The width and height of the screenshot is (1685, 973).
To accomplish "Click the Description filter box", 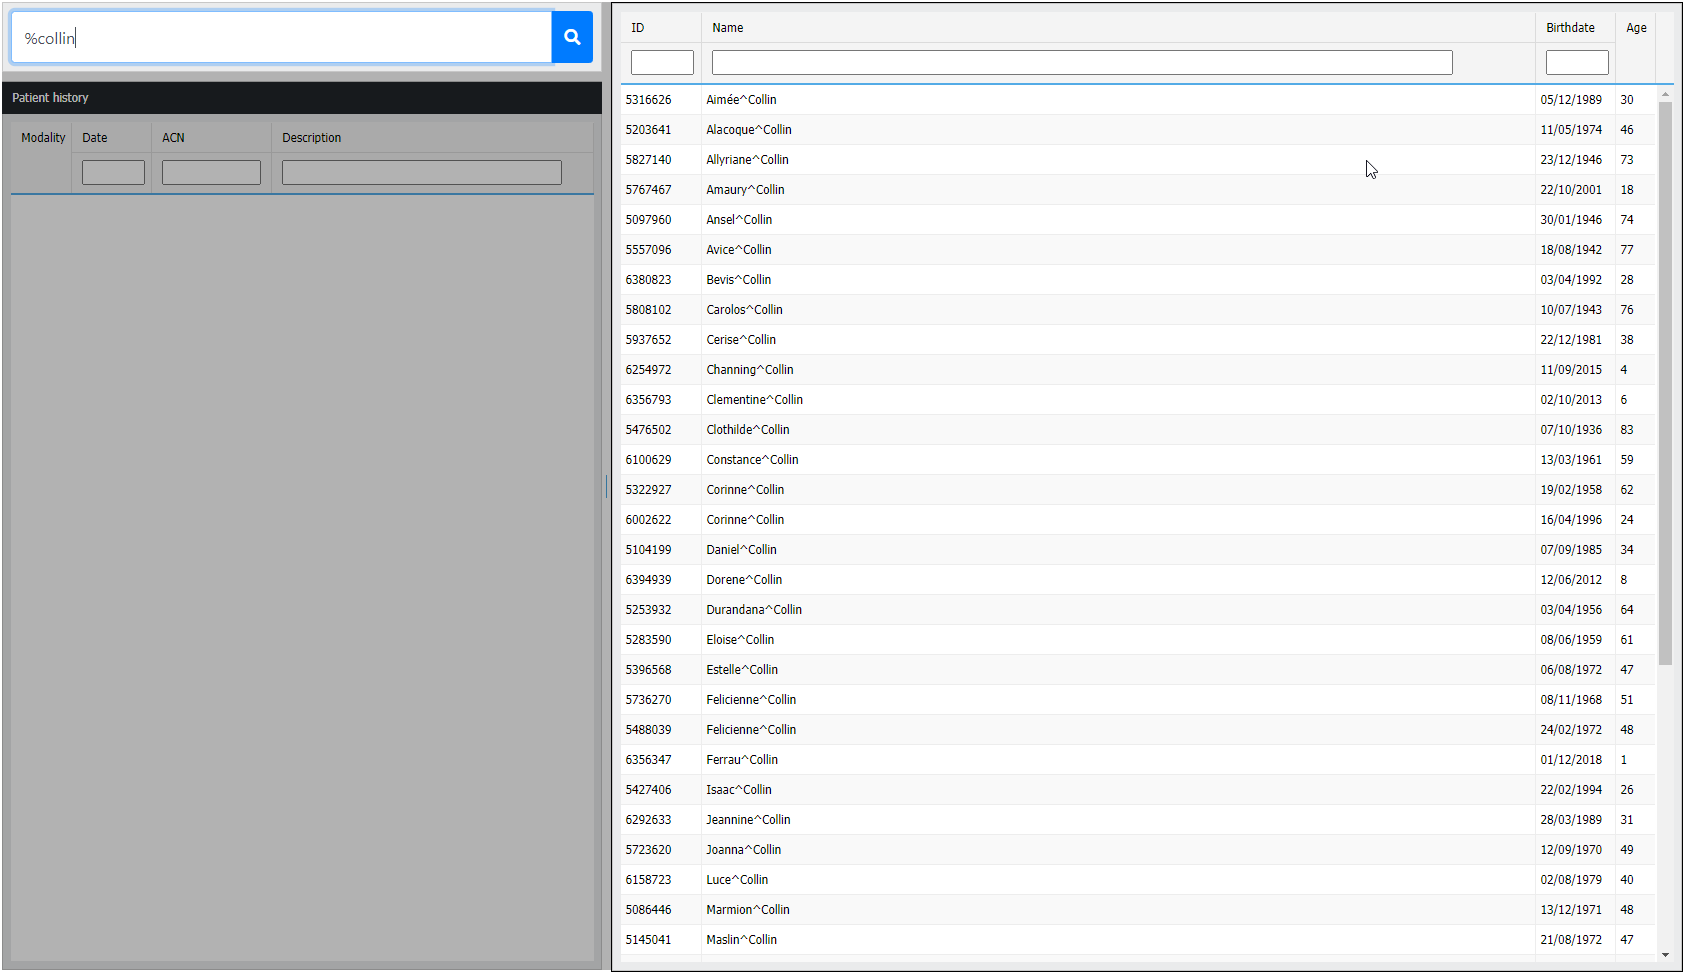I will [x=421, y=173].
